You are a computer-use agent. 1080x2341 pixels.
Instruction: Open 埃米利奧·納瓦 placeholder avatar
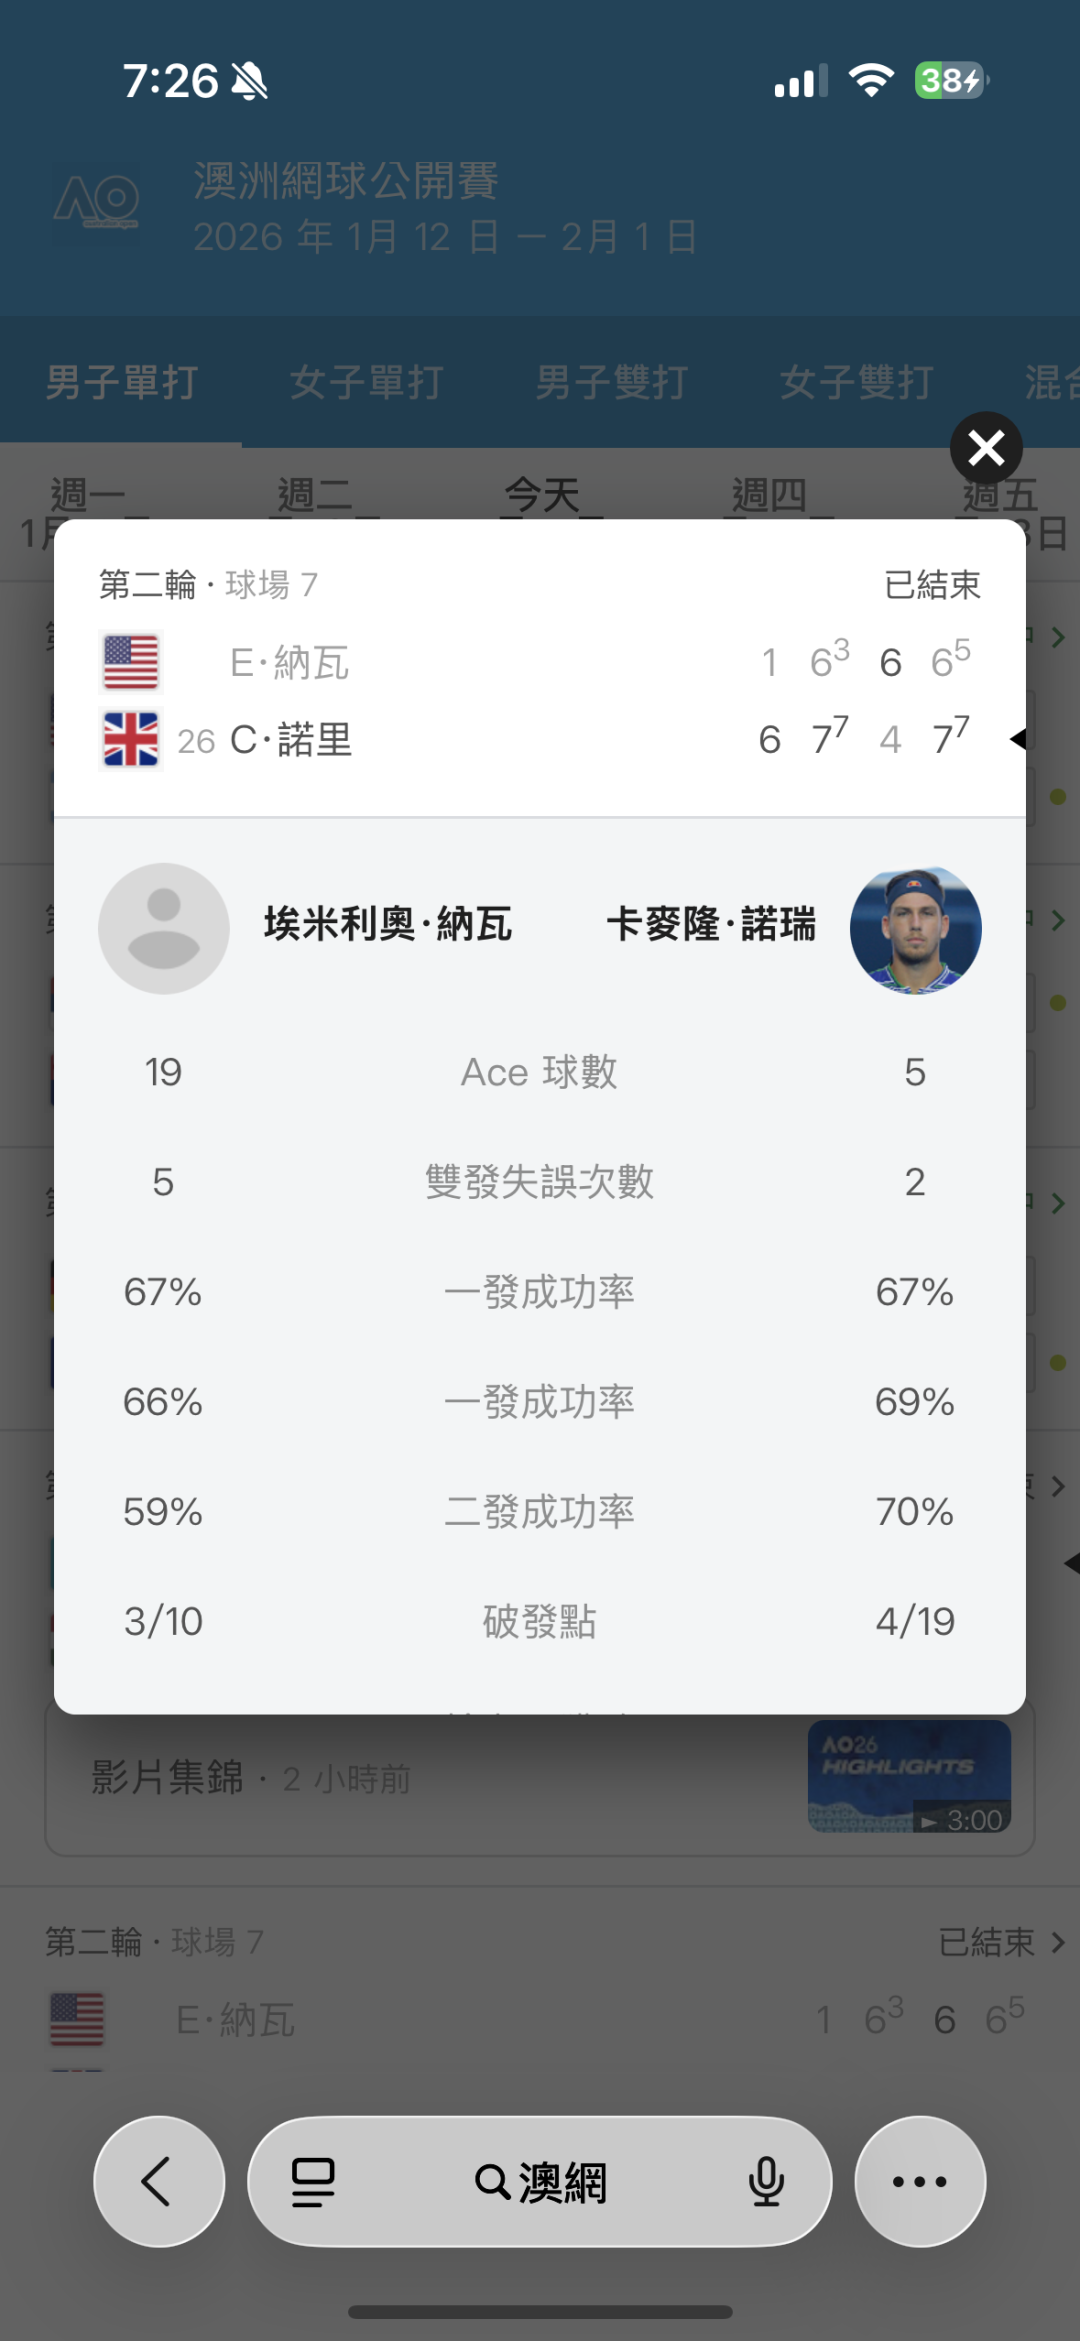(164, 929)
